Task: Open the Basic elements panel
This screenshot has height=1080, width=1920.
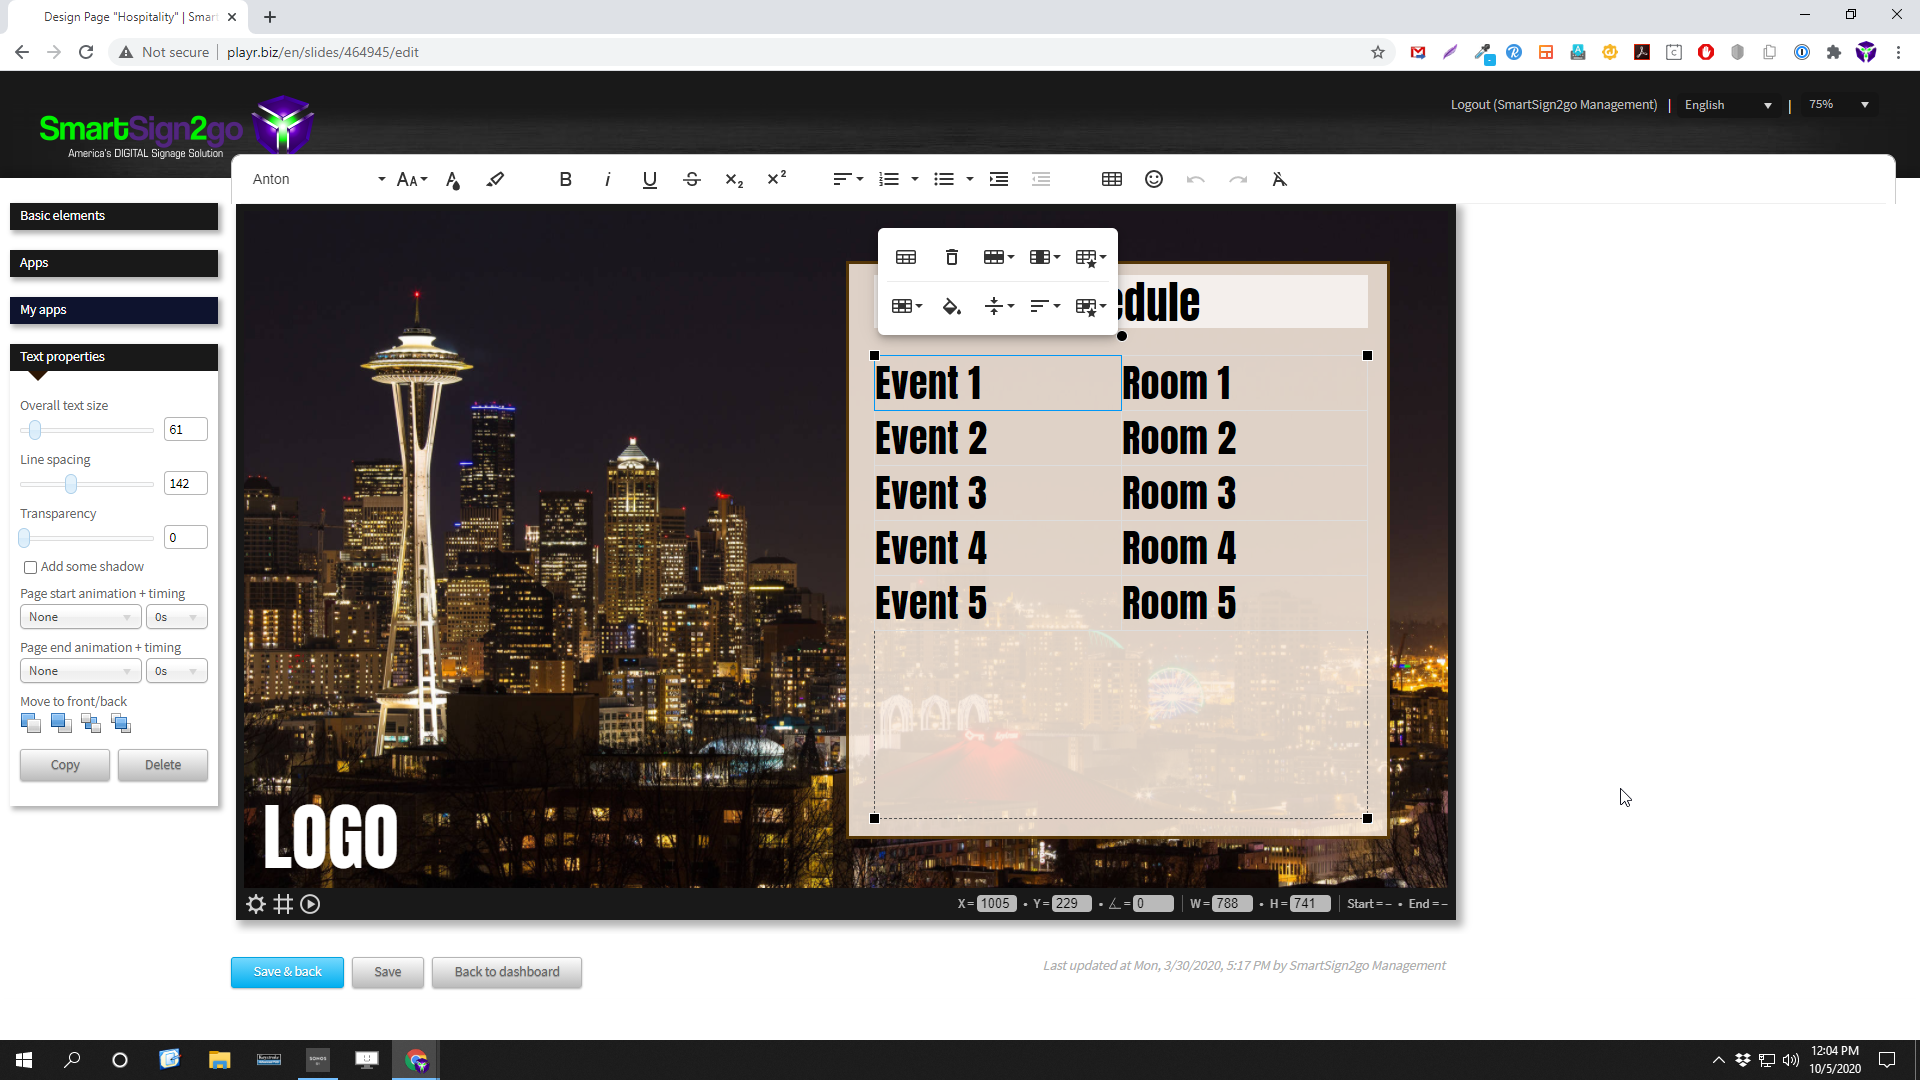Action: (114, 216)
